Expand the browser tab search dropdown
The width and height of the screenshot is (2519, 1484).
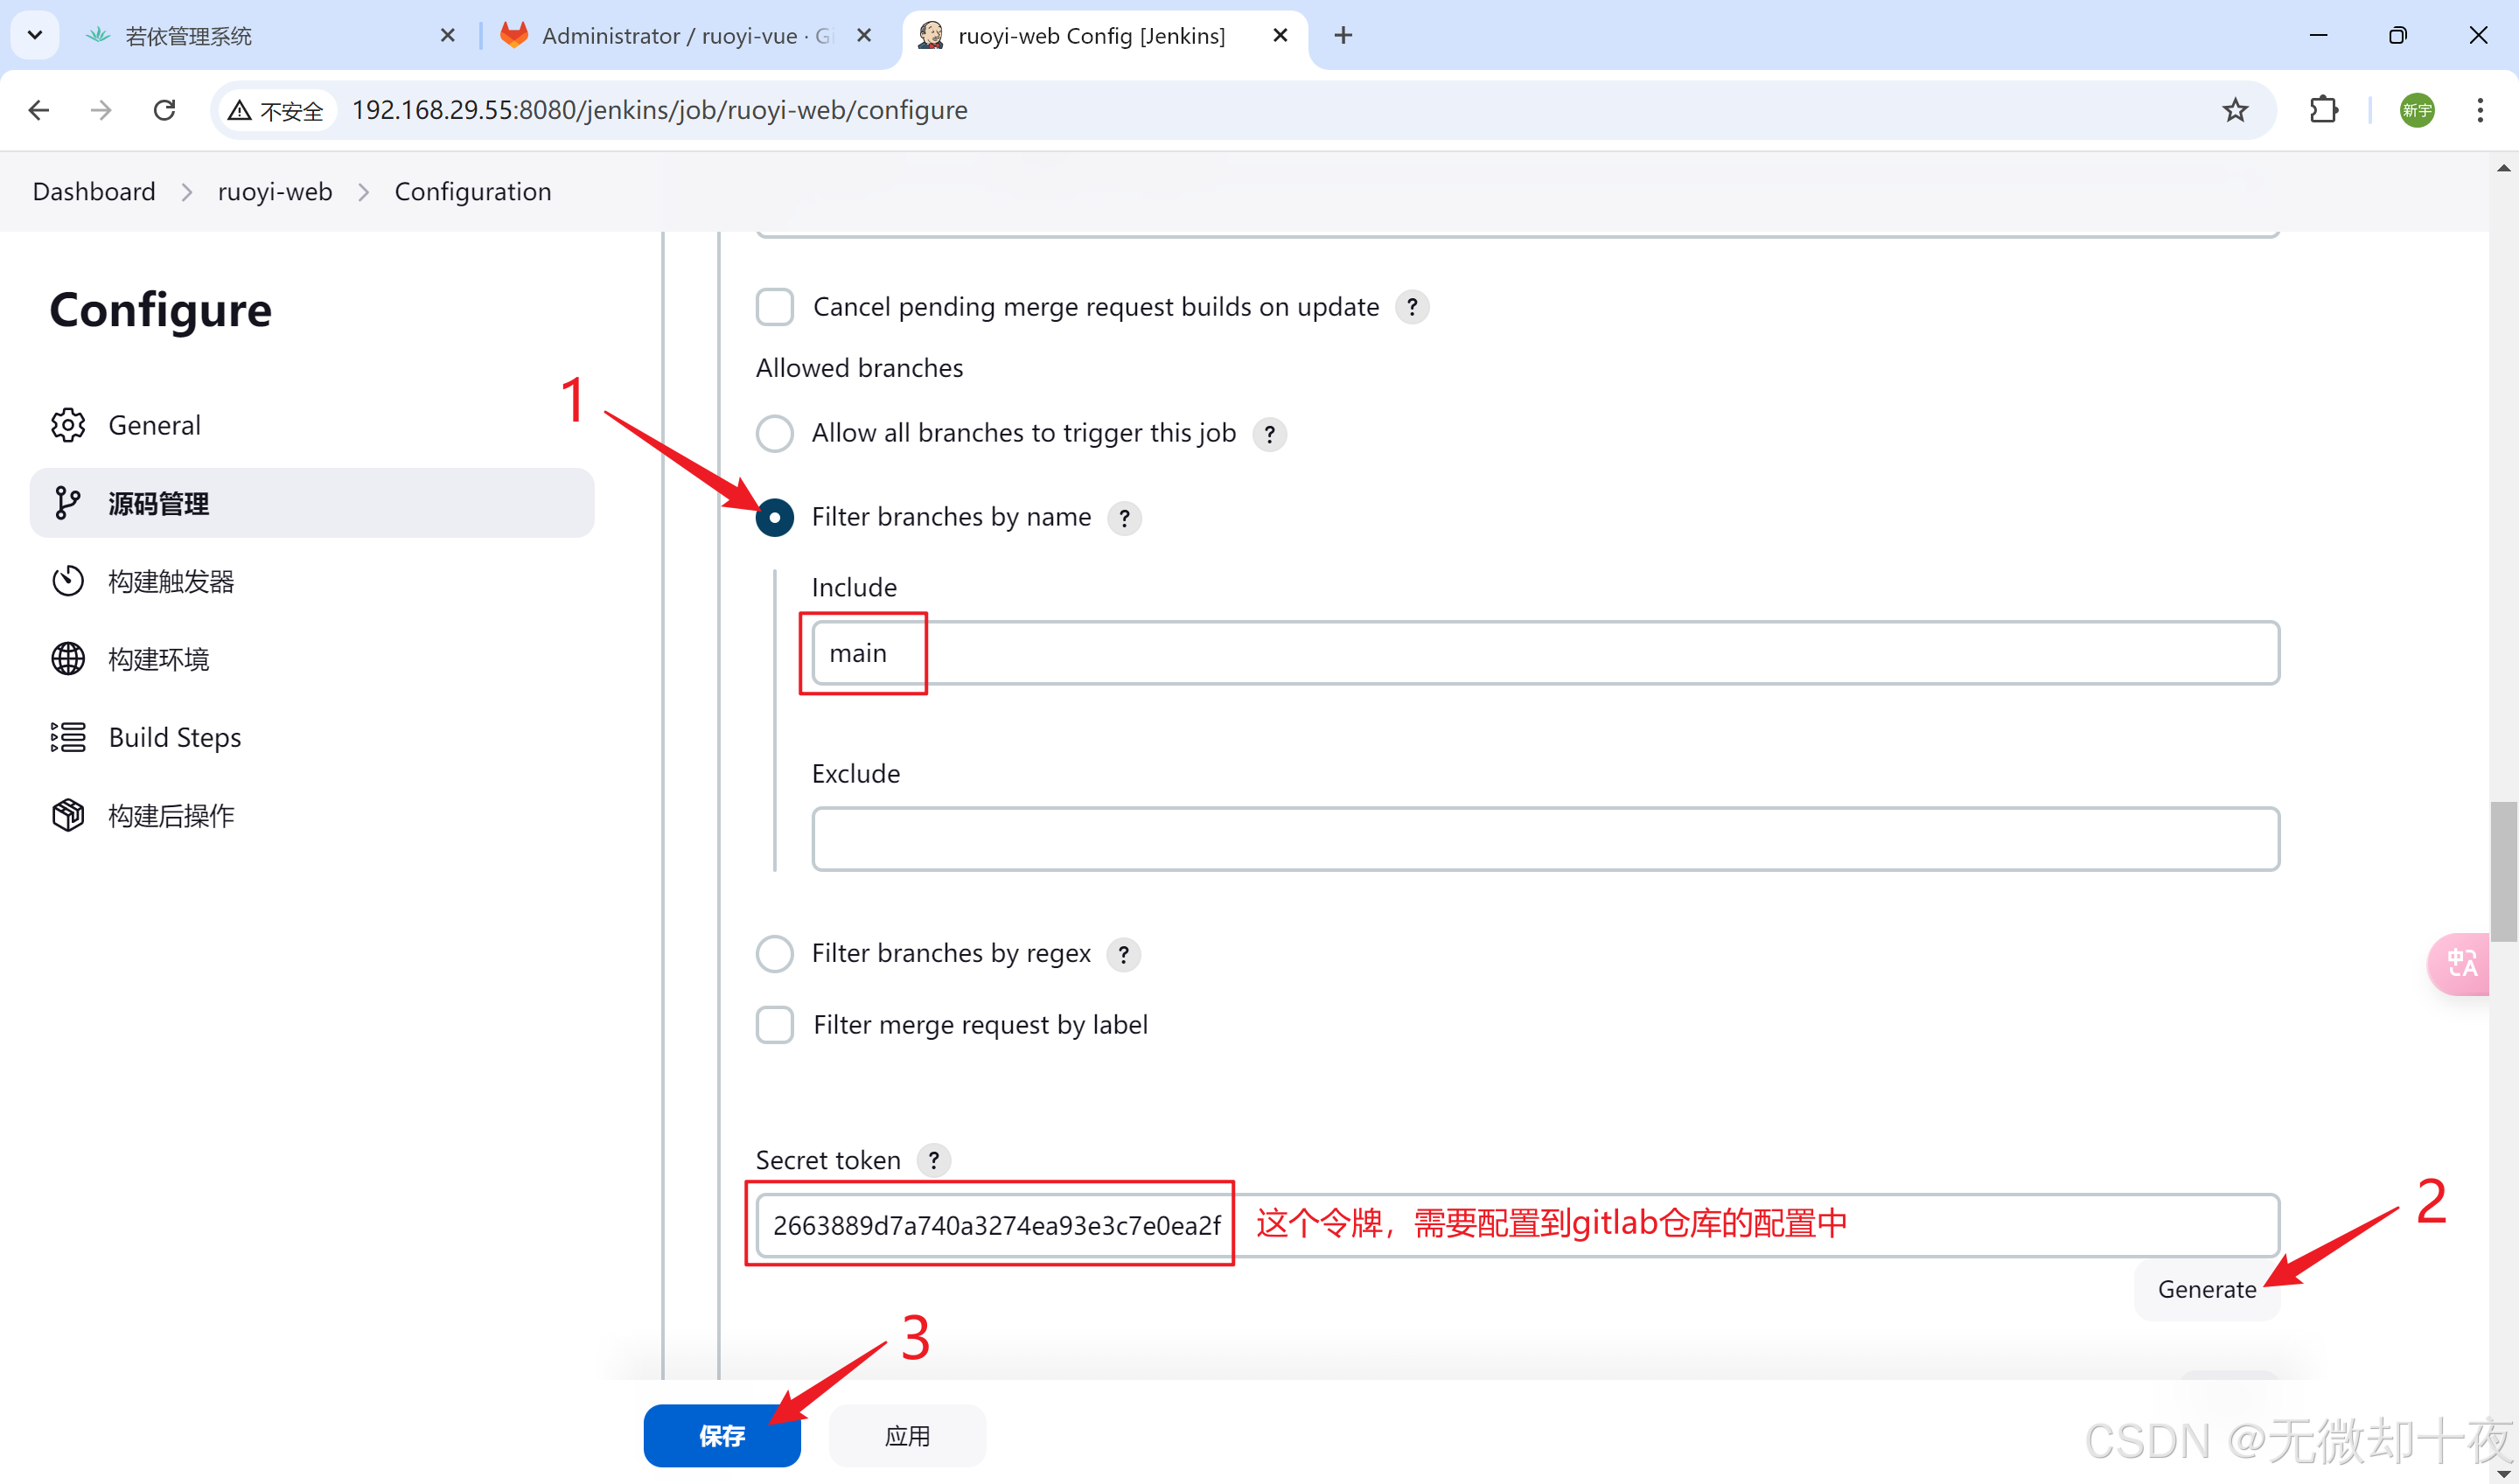point(35,35)
